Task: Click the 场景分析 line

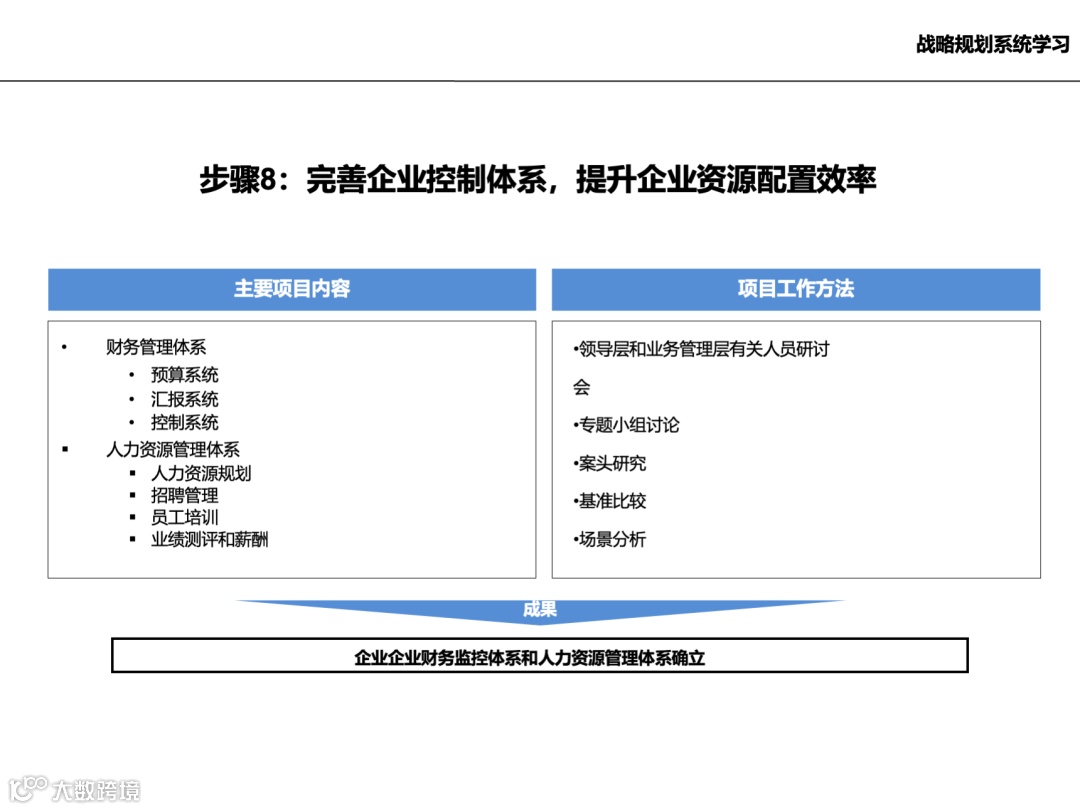Action: coord(610,539)
